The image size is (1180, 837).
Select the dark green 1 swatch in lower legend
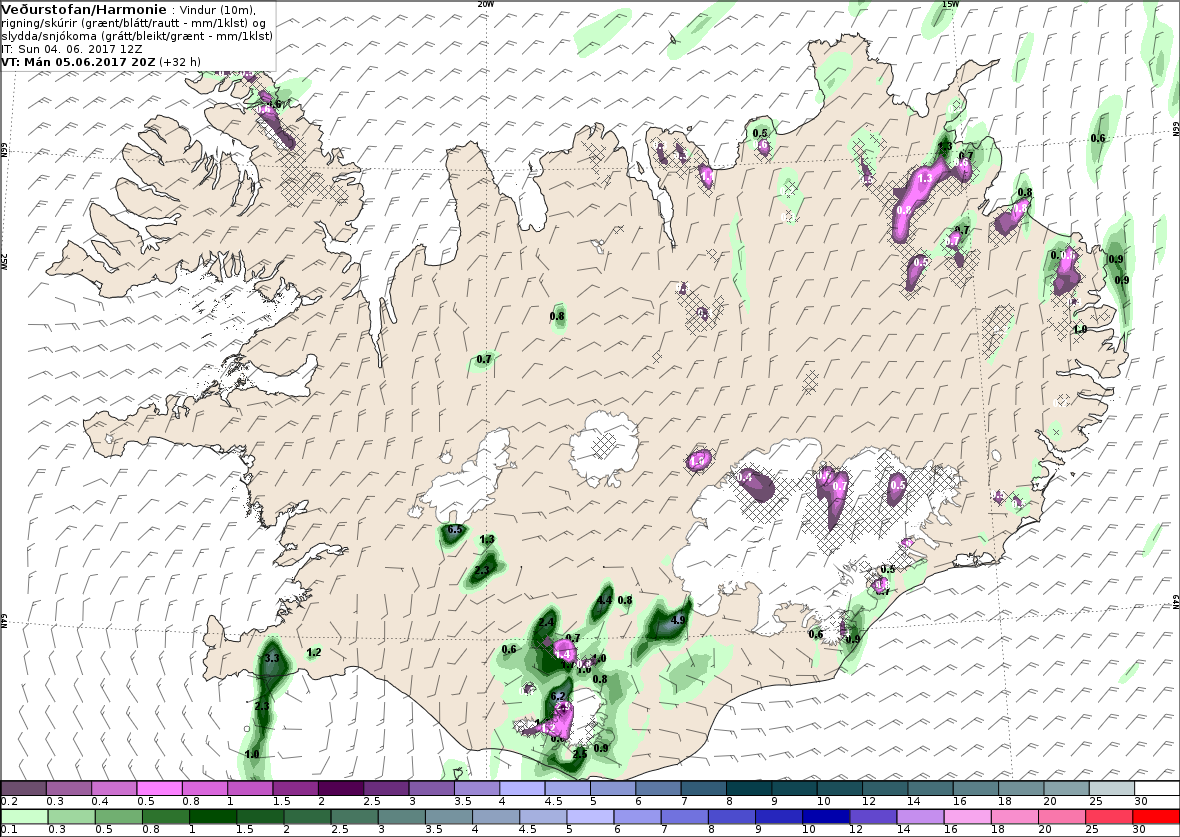[213, 817]
